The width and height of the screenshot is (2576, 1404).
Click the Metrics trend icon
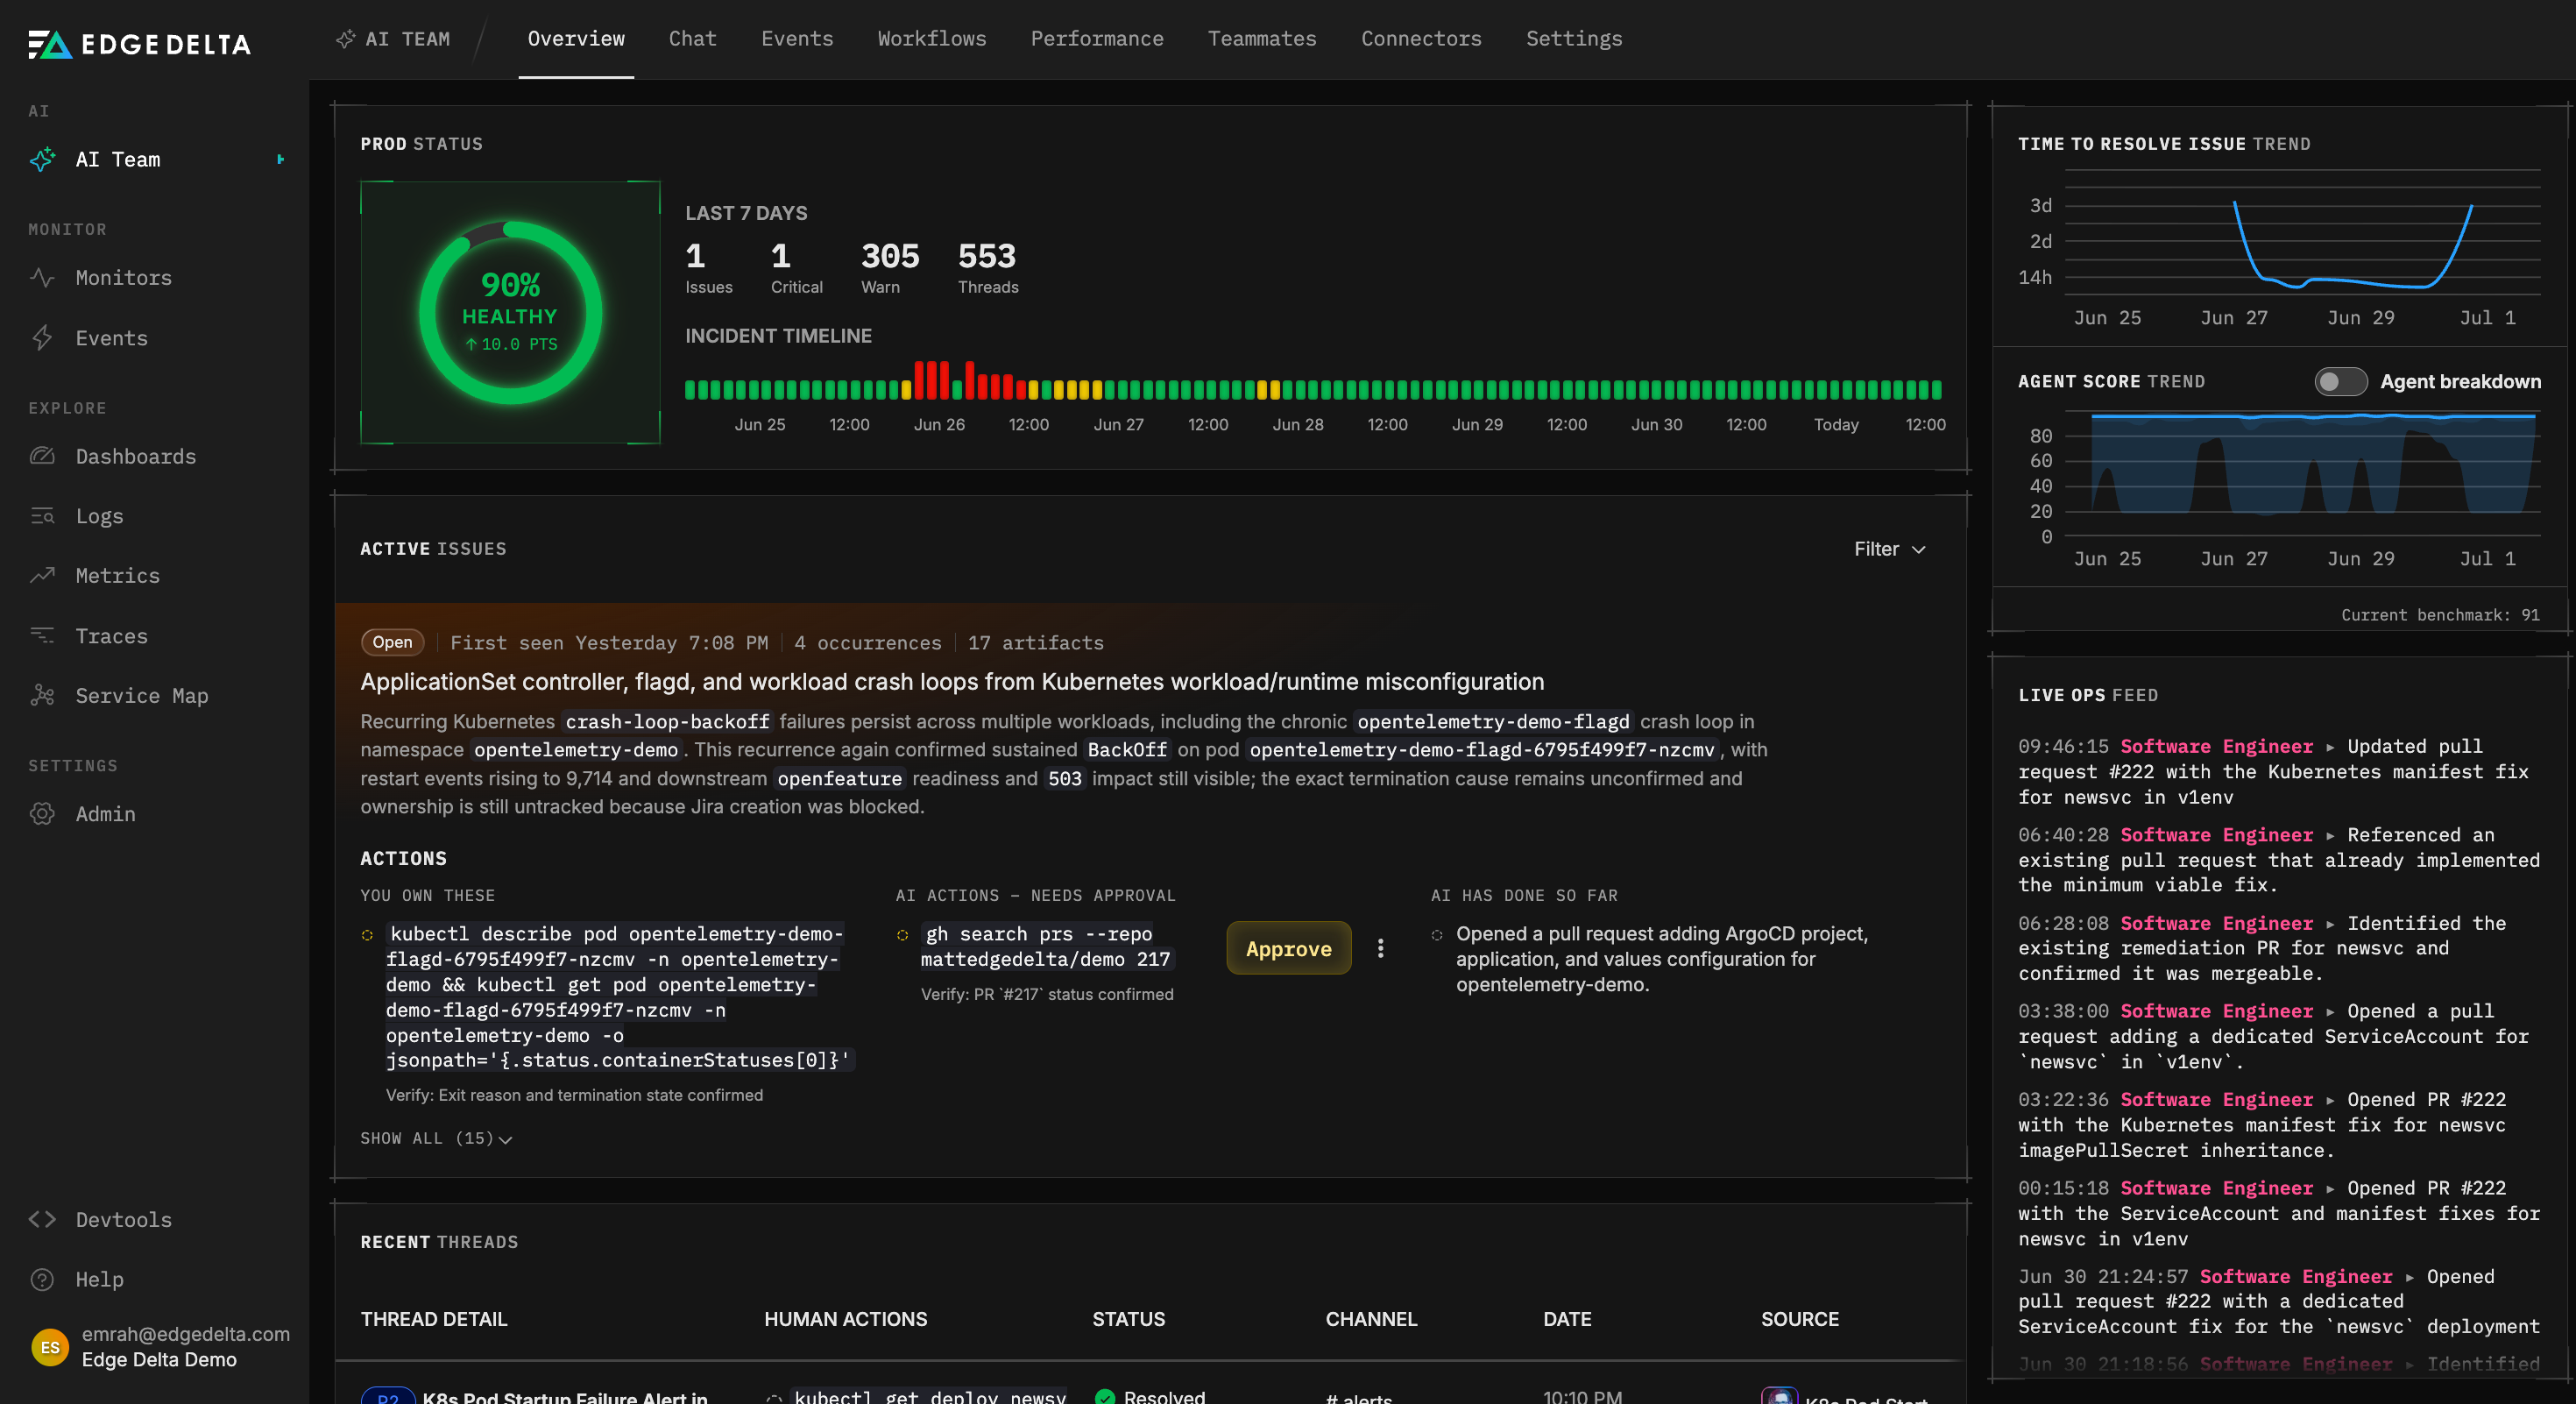tap(42, 575)
